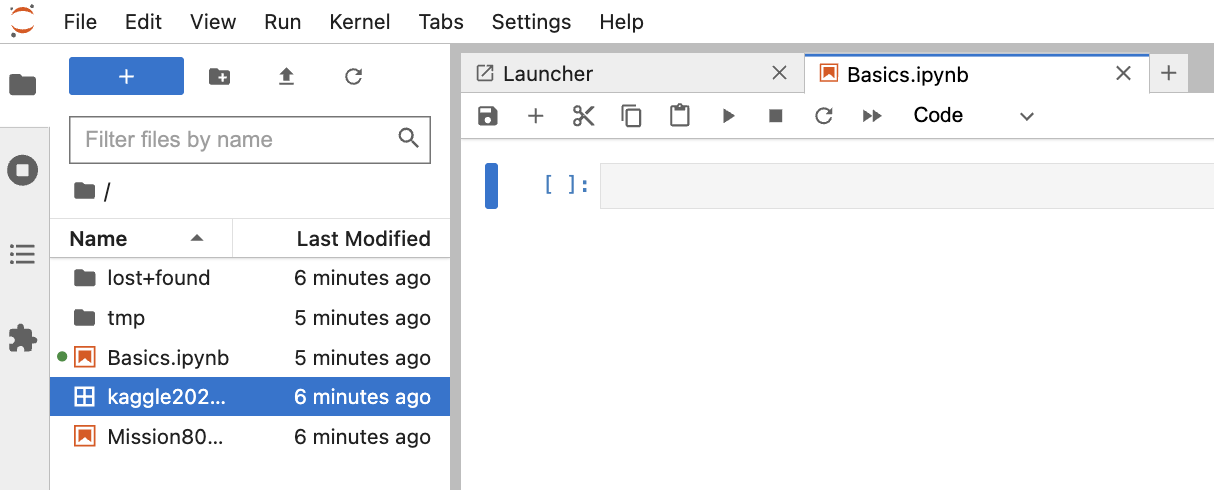Image resolution: width=1214 pixels, height=490 pixels.
Task: Open the Running Terminals and Kernels sidebar
Action: click(22, 170)
